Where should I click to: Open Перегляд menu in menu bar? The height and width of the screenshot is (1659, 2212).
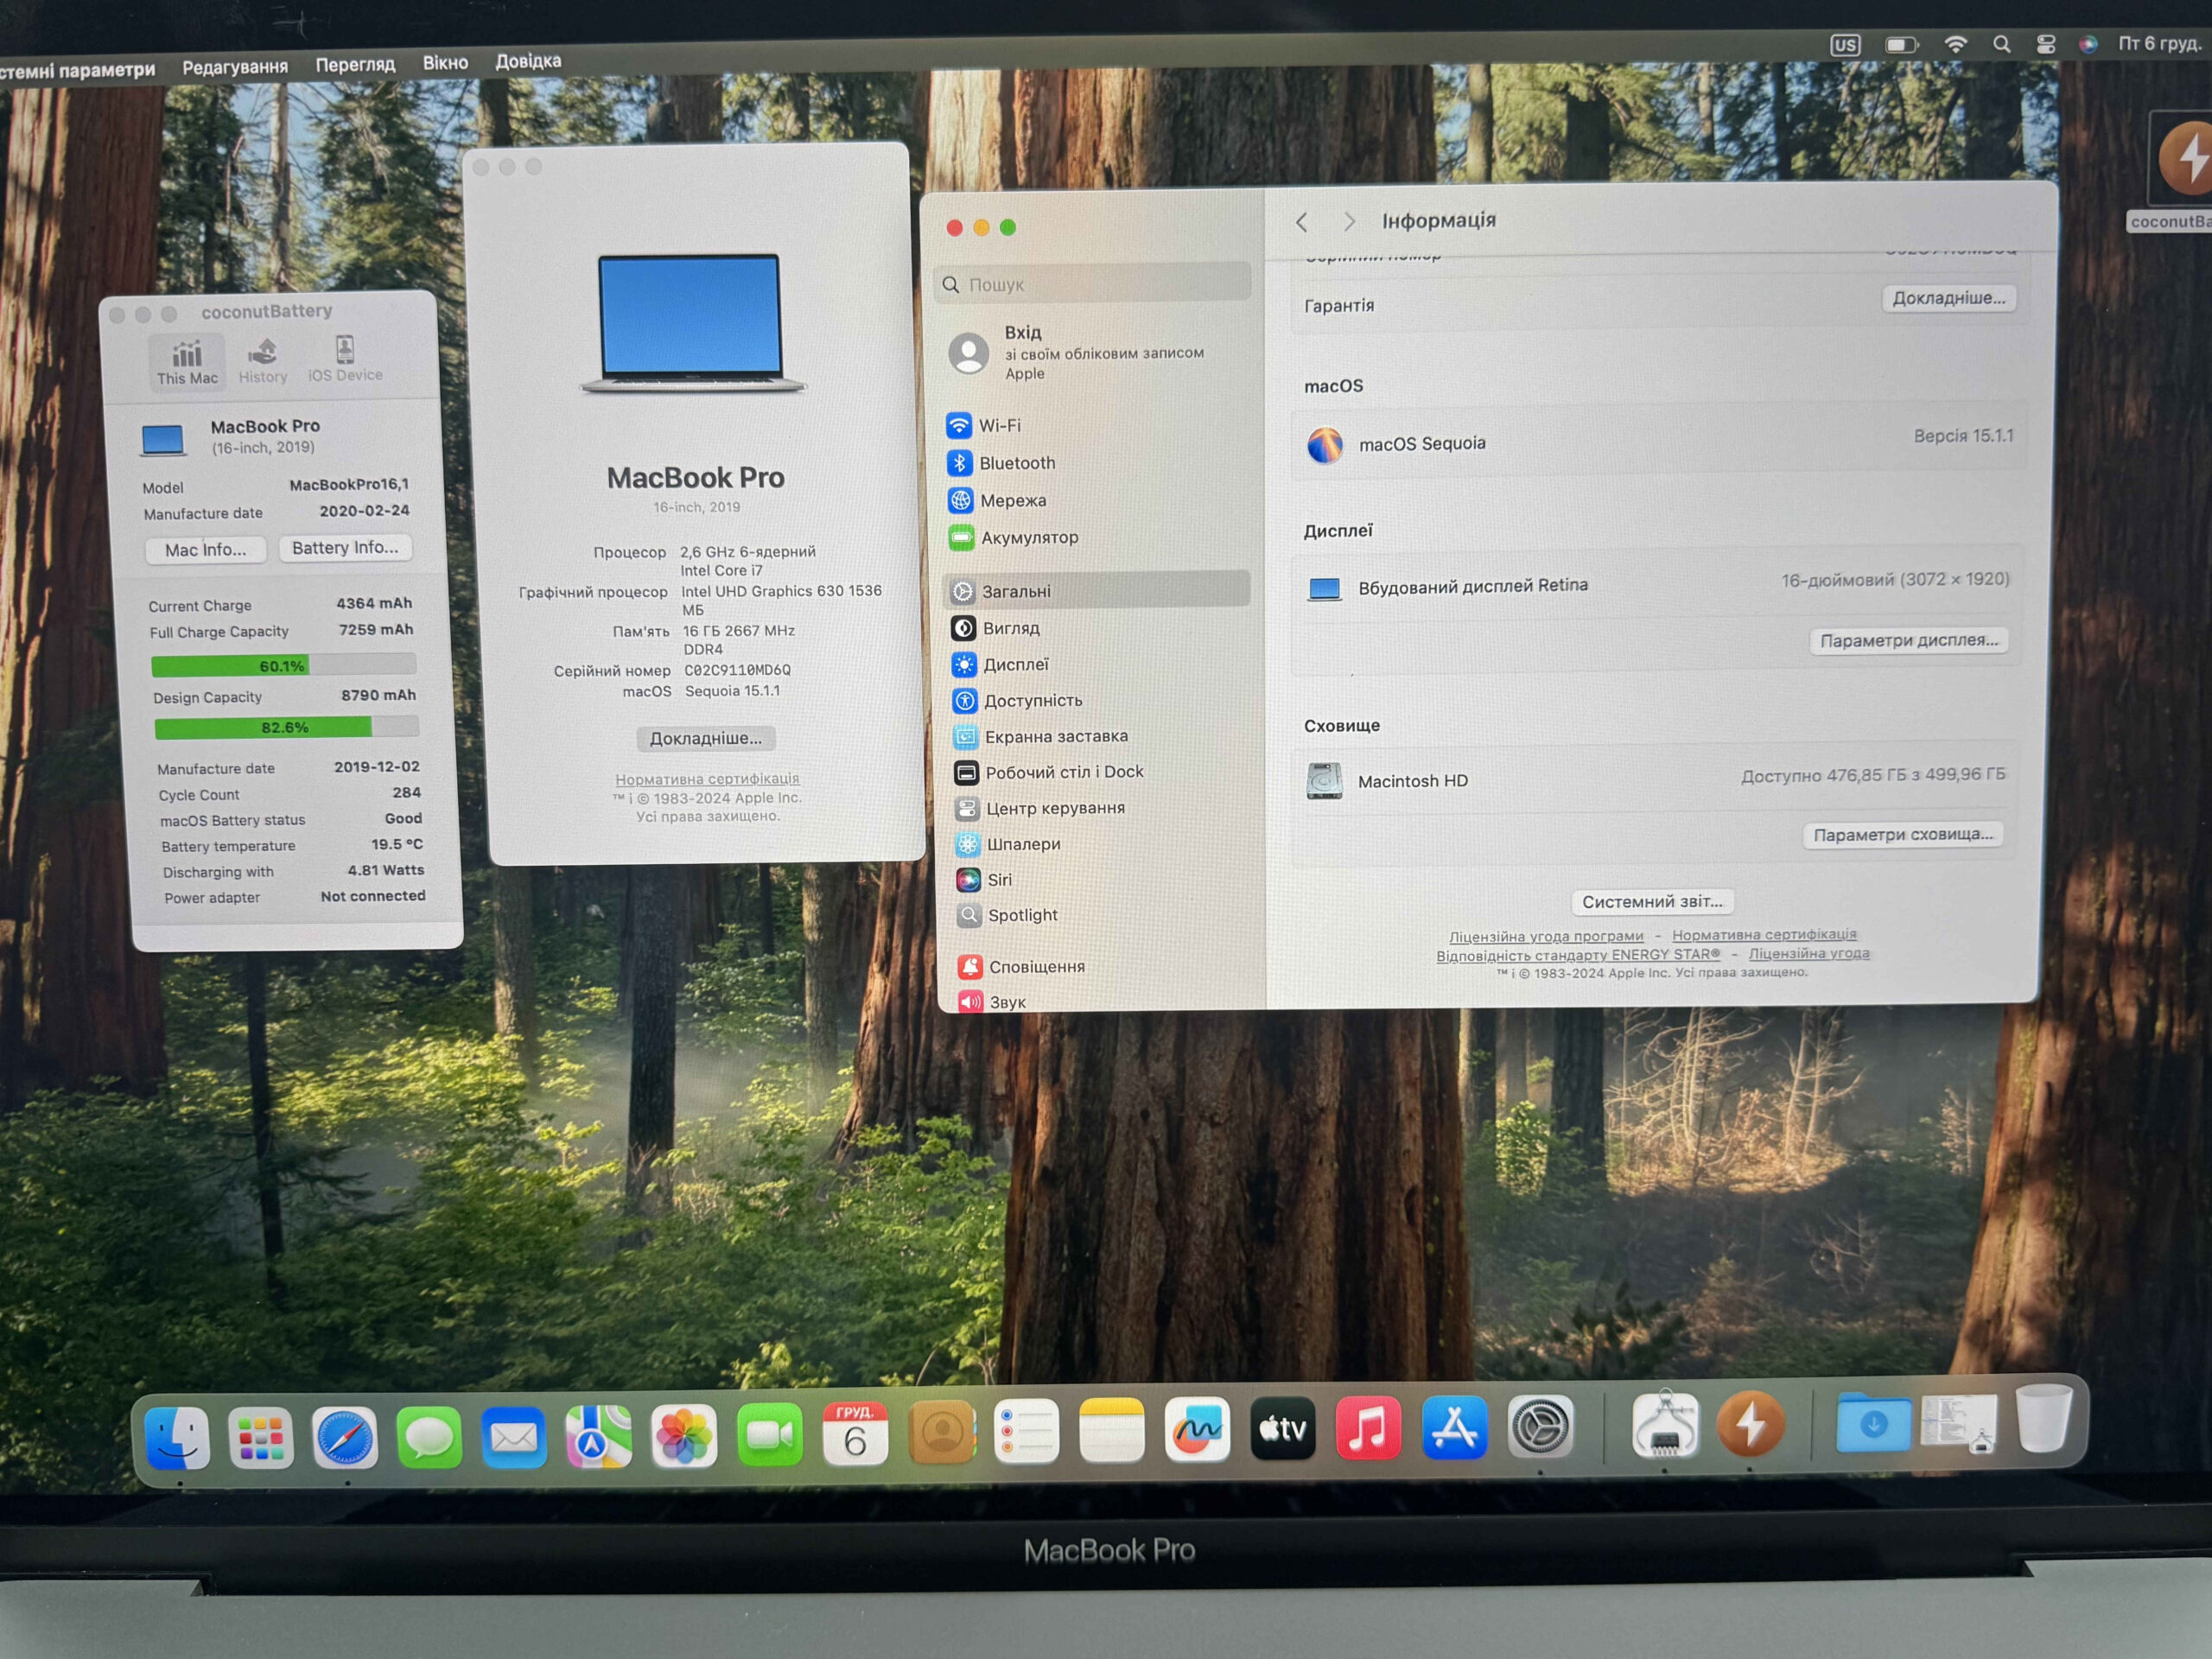click(355, 64)
